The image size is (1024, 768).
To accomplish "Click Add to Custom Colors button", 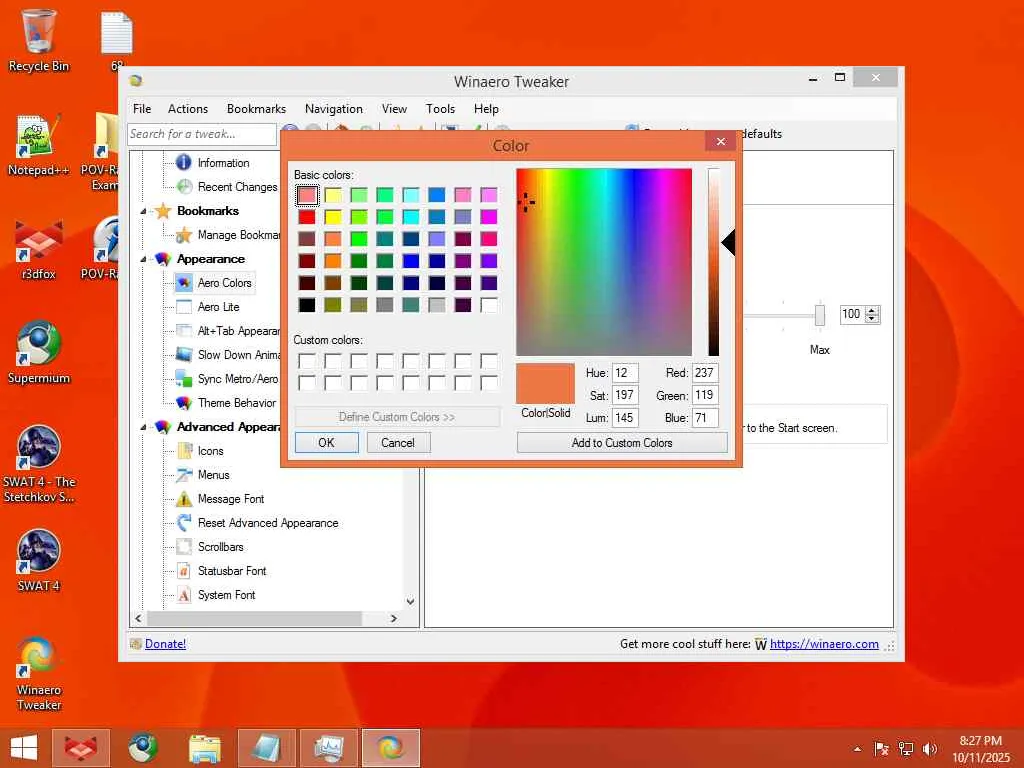I will [622, 443].
